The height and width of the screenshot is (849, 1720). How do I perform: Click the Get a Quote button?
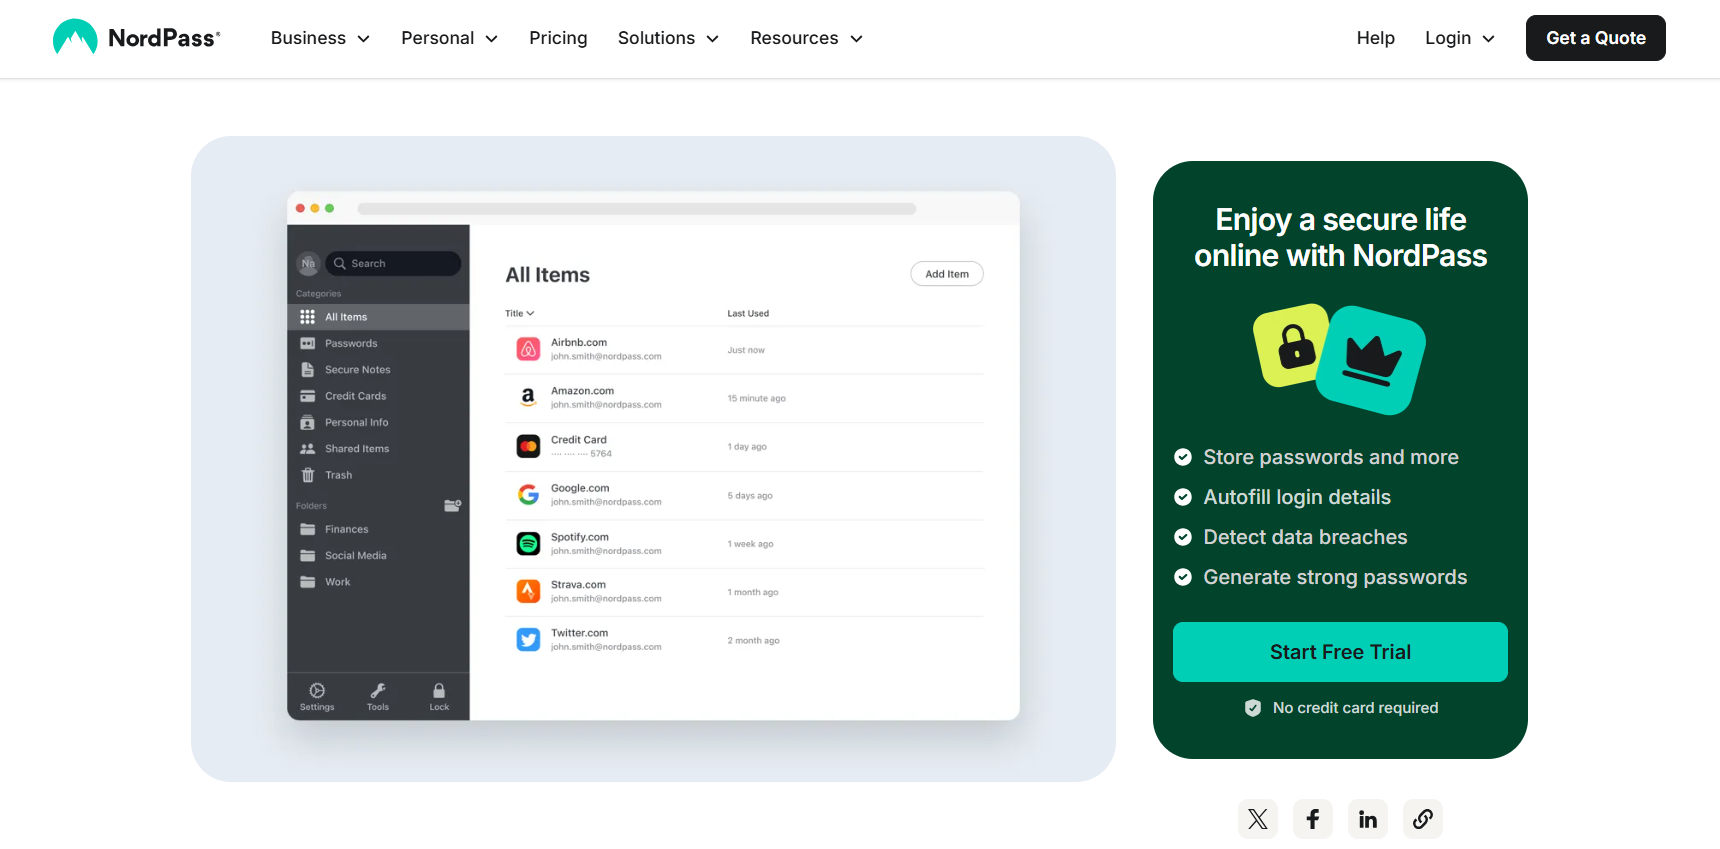(x=1595, y=38)
